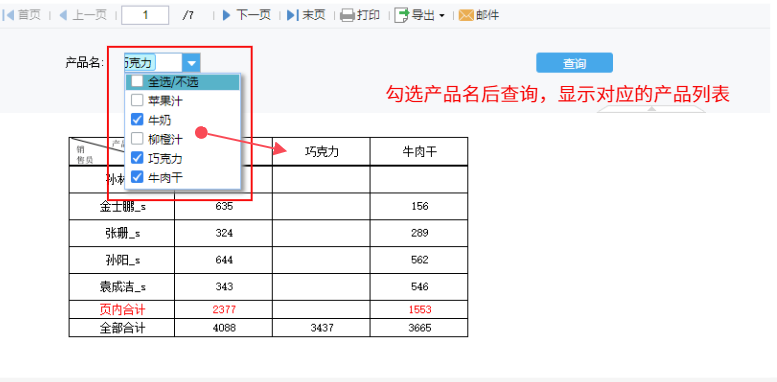777x382 pixels.
Task: Click the next page (下一页) arrow icon
Action: coord(226,15)
